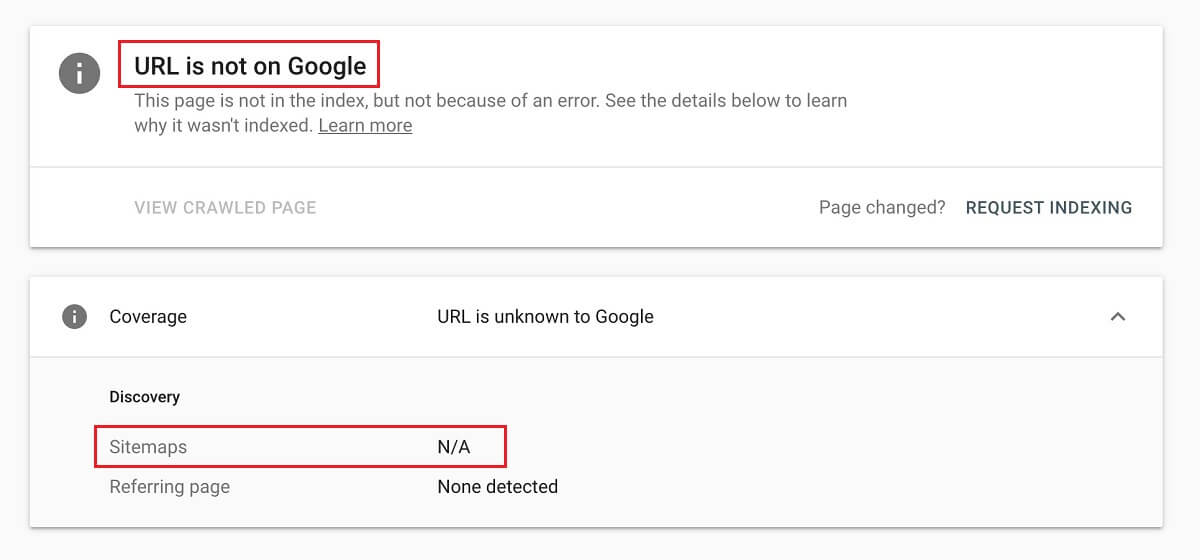Click the empty area of the Discovery panel

pyautogui.click(x=850, y=440)
